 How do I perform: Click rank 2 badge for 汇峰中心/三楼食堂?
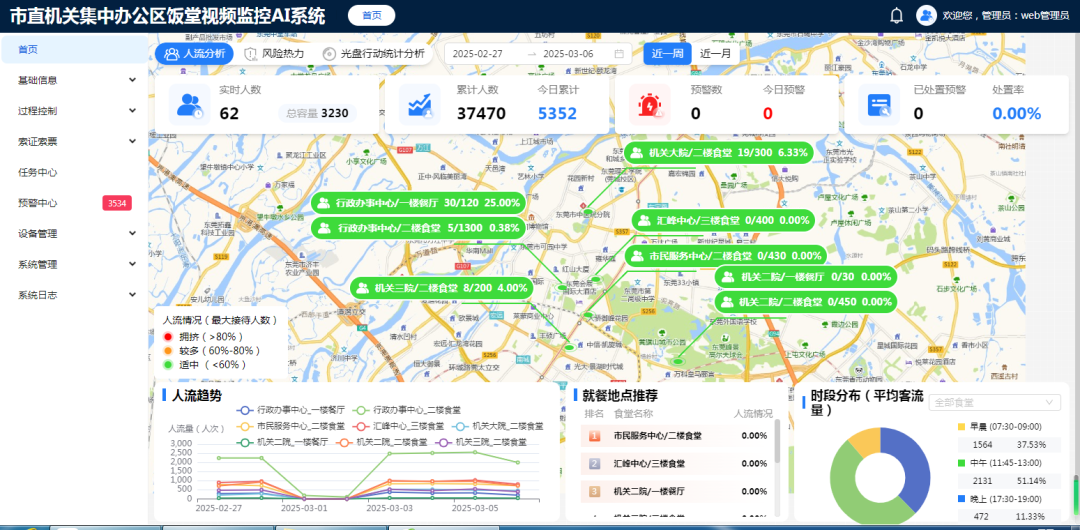pos(594,464)
